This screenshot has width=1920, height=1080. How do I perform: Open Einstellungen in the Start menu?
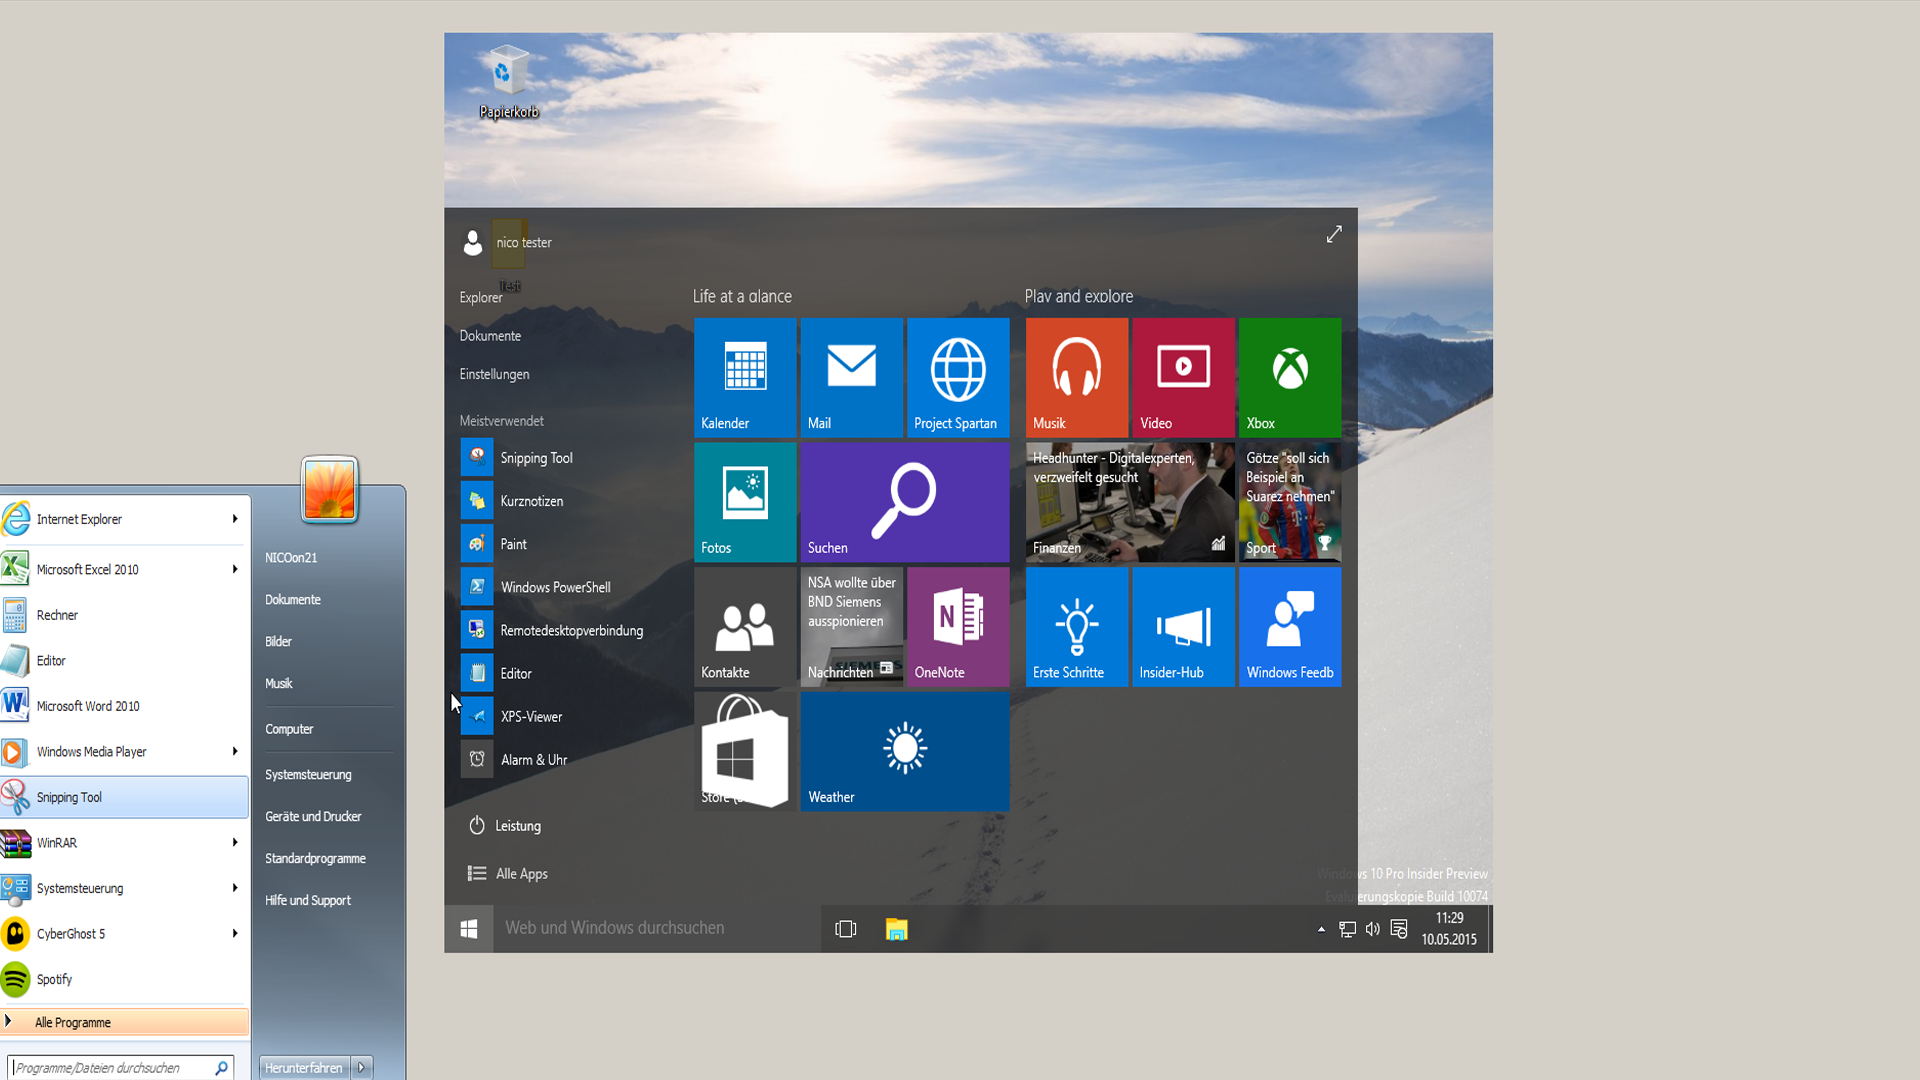494,374
